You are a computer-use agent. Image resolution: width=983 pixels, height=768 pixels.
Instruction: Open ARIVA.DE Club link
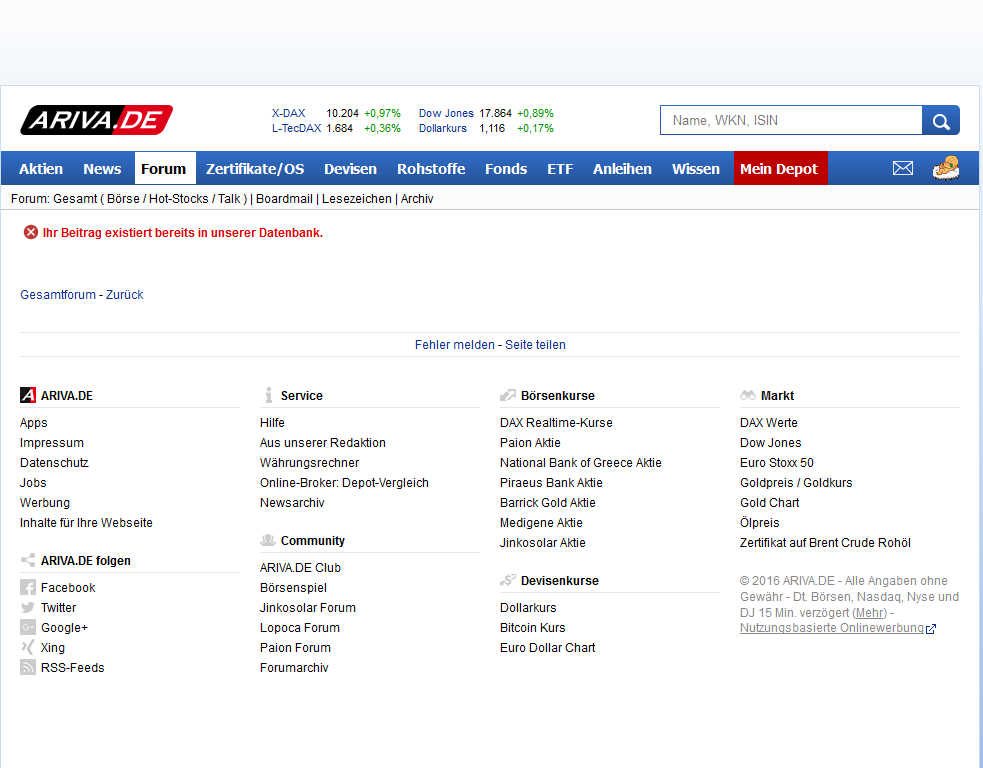click(x=300, y=568)
